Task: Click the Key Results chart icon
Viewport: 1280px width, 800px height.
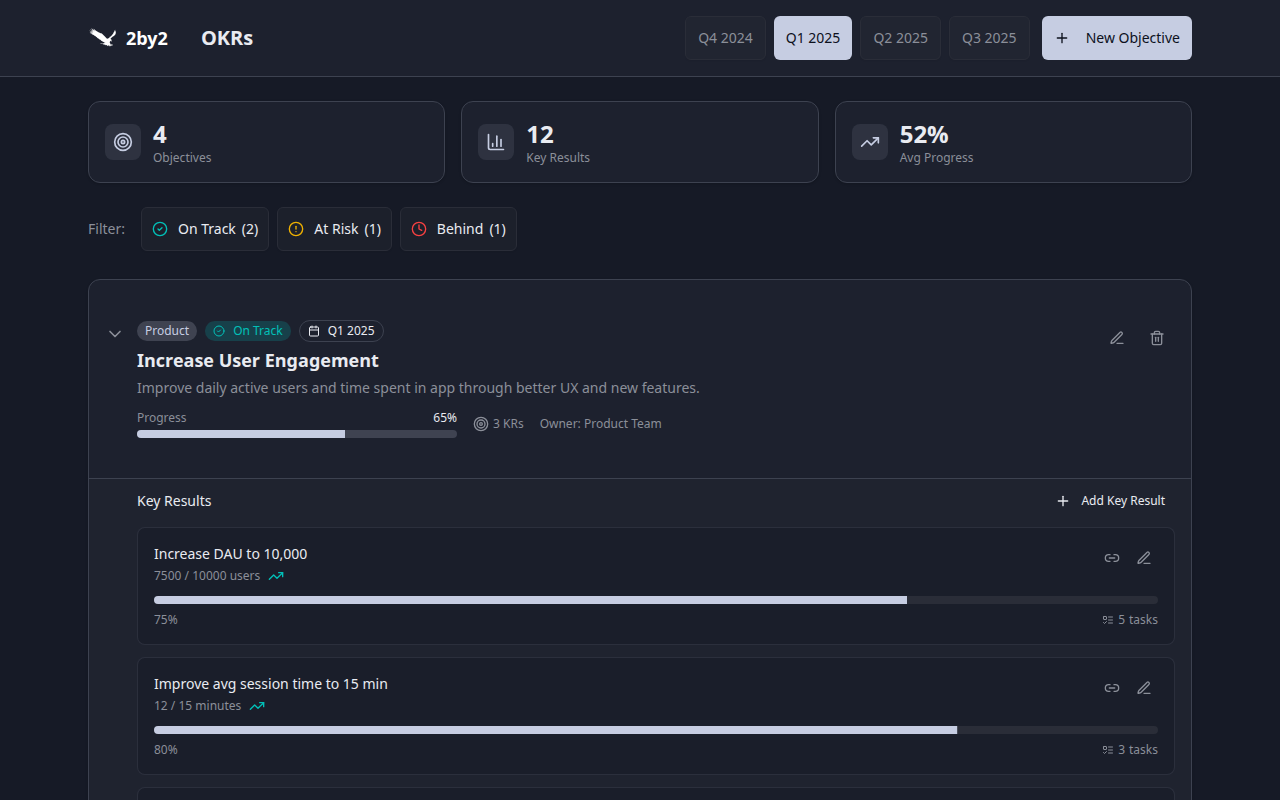Action: click(495, 142)
